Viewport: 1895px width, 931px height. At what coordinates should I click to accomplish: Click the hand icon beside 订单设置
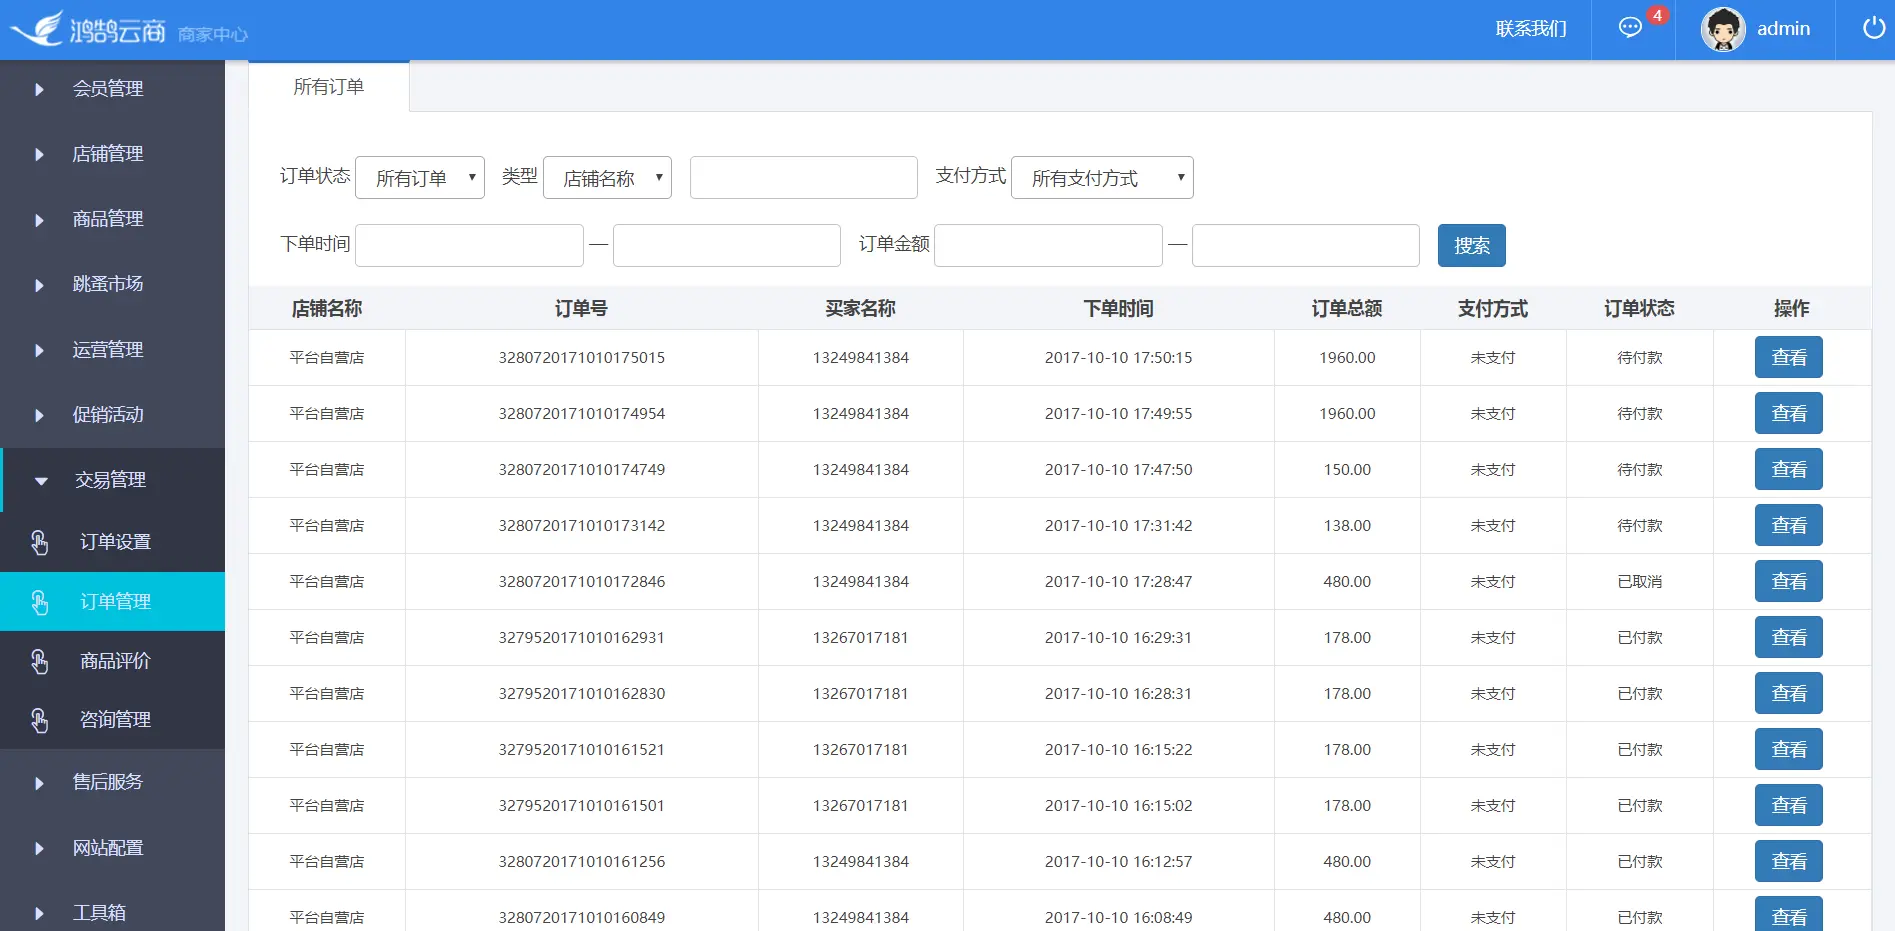[x=39, y=542]
